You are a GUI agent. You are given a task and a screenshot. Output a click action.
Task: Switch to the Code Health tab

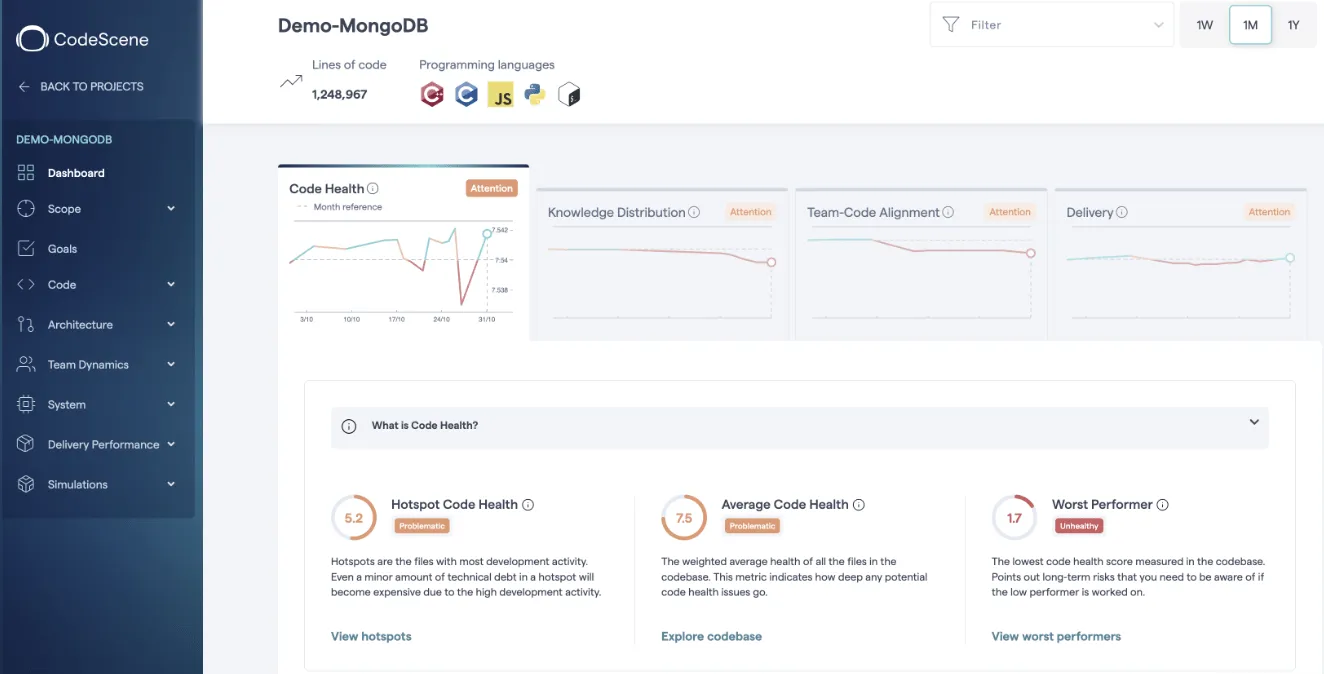pos(403,252)
